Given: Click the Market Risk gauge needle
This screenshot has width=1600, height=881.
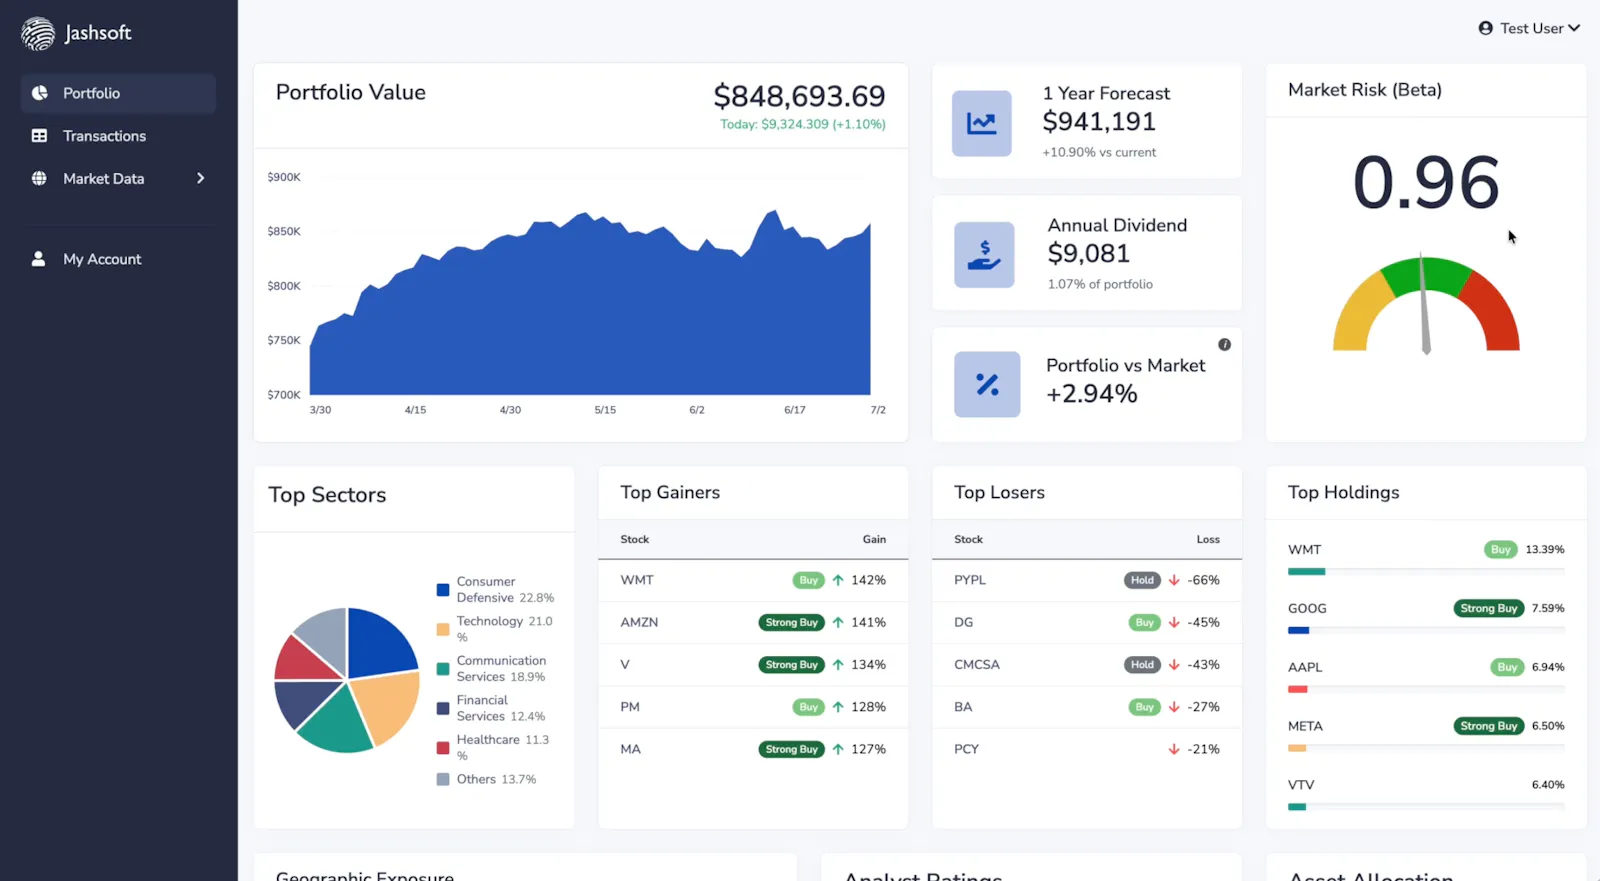Looking at the screenshot, I should pos(1424,303).
